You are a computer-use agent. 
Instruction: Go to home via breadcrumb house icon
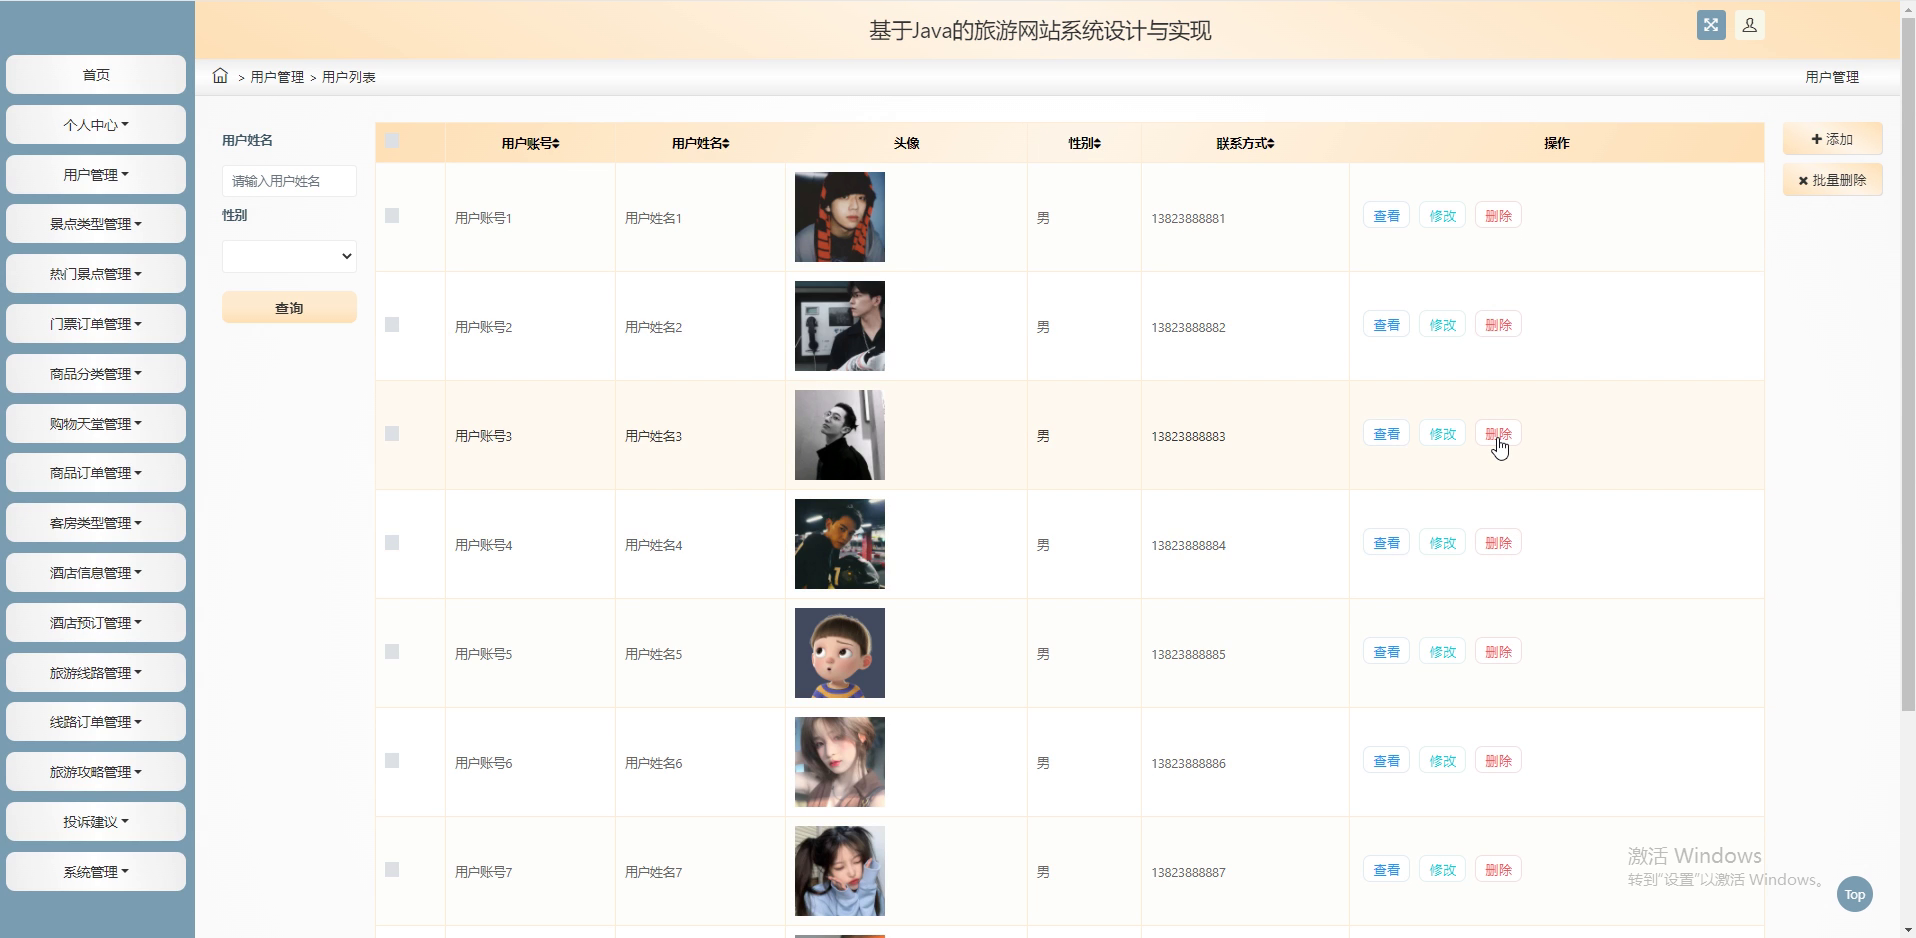point(220,76)
